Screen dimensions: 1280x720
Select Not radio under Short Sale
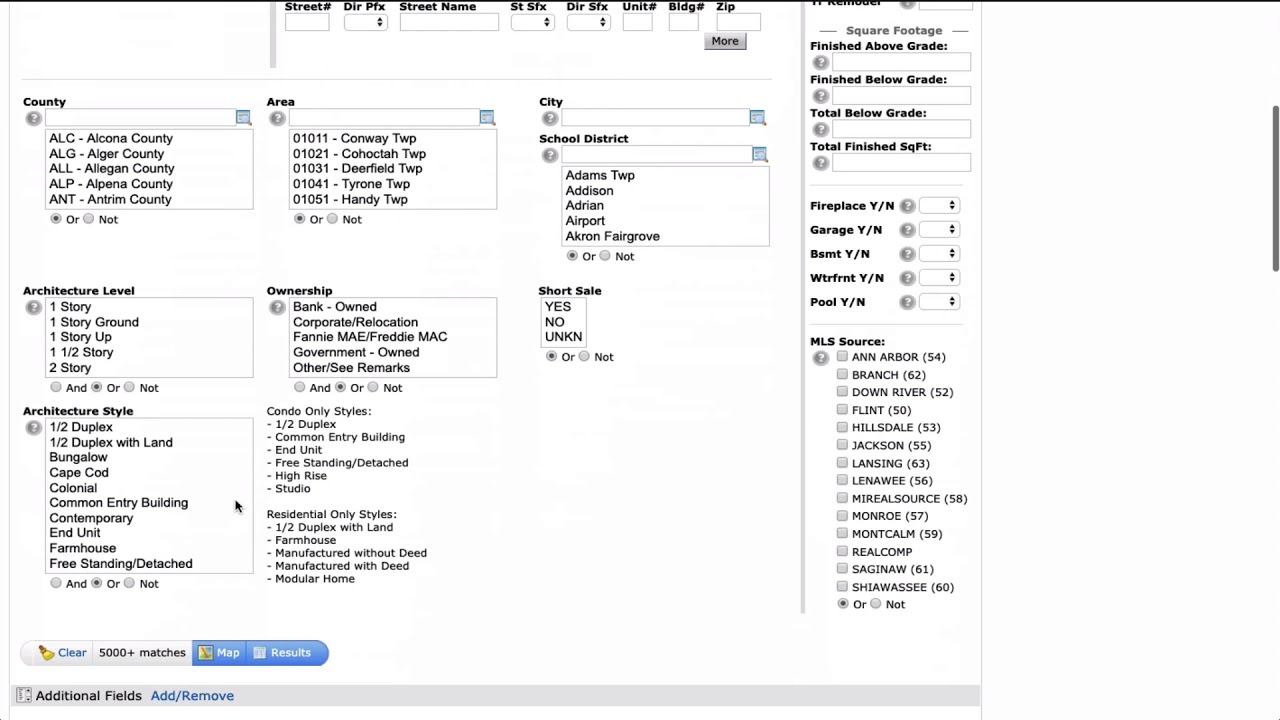pyautogui.click(x=584, y=356)
